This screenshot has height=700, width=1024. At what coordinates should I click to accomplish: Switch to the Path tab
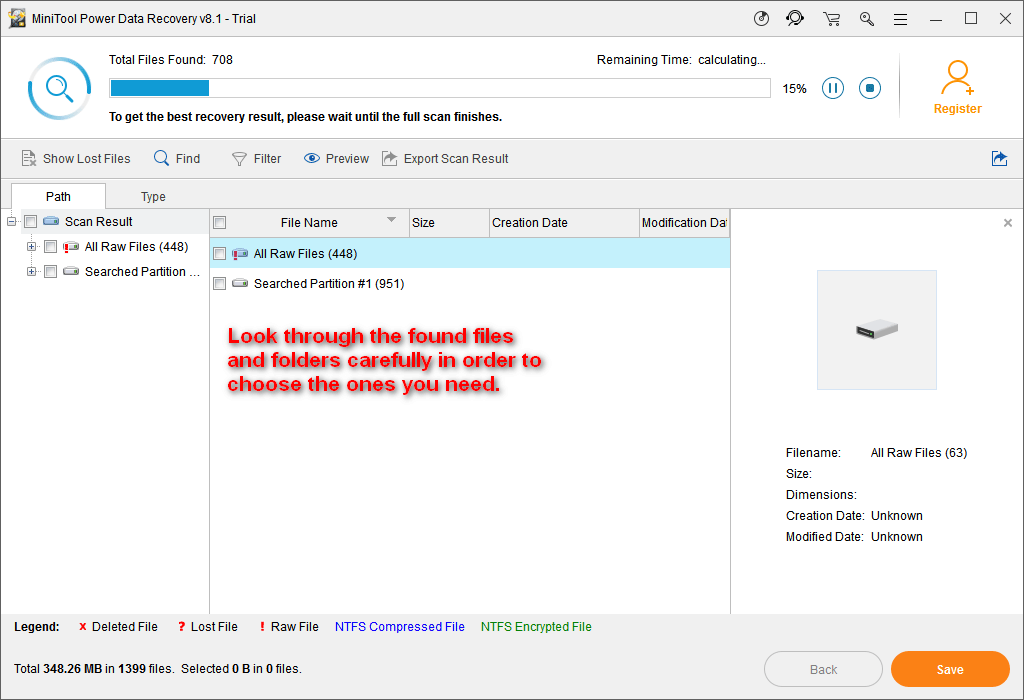click(x=58, y=197)
